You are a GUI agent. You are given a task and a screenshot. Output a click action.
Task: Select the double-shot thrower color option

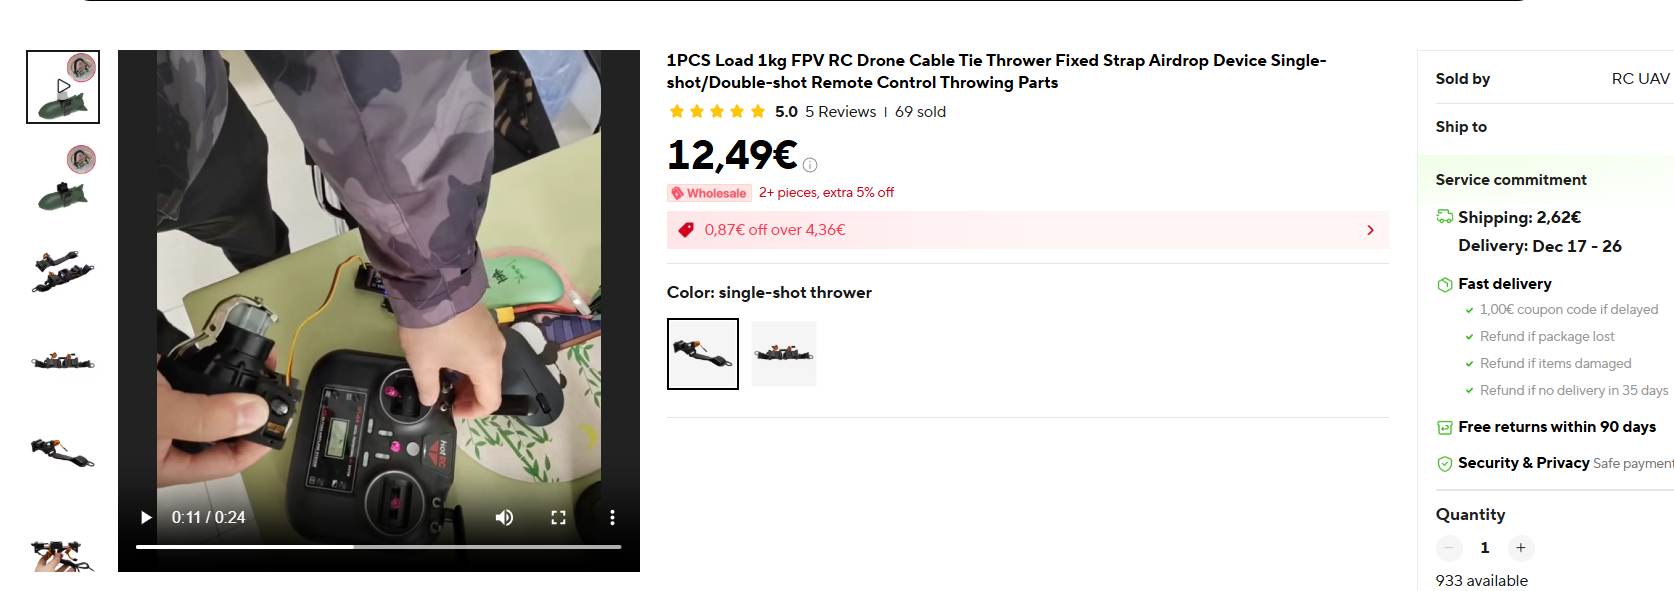tap(784, 354)
